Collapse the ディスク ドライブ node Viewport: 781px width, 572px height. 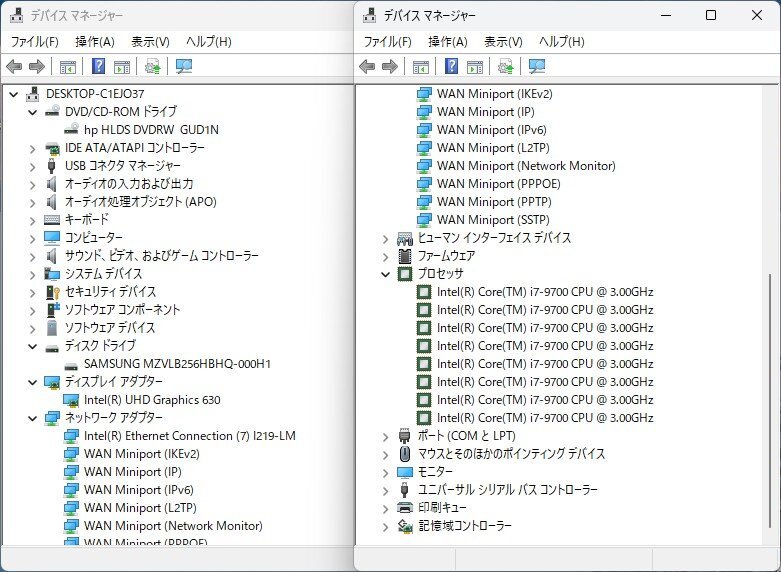(32, 346)
